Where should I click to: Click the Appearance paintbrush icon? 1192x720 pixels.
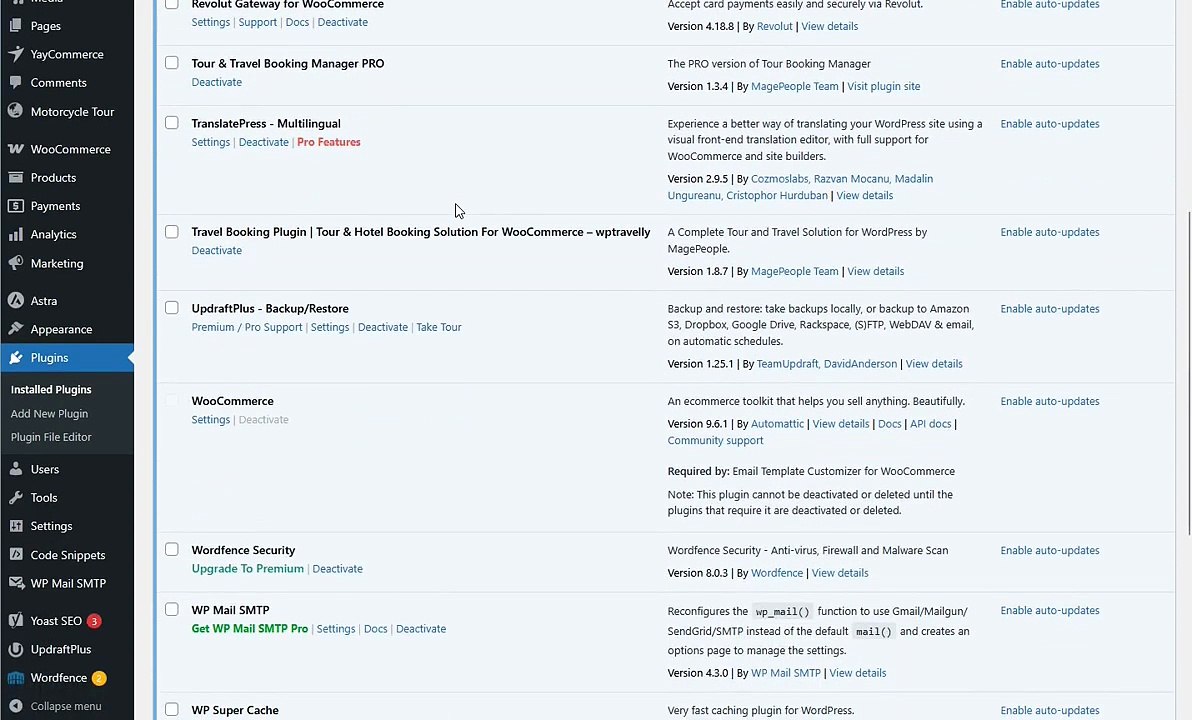click(15, 329)
